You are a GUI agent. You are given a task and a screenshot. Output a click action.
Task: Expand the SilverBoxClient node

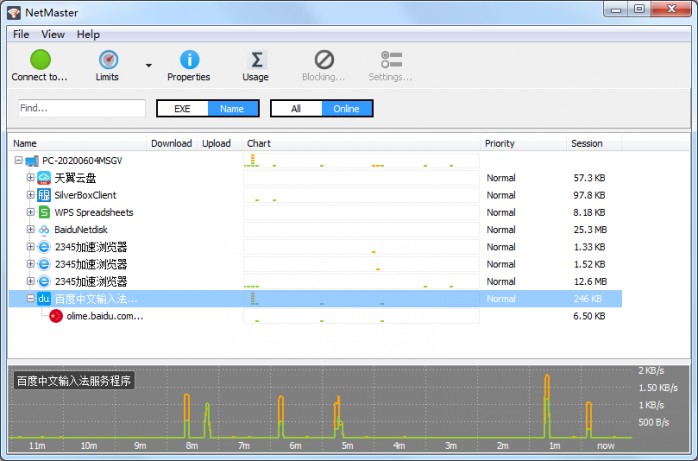[30, 194]
